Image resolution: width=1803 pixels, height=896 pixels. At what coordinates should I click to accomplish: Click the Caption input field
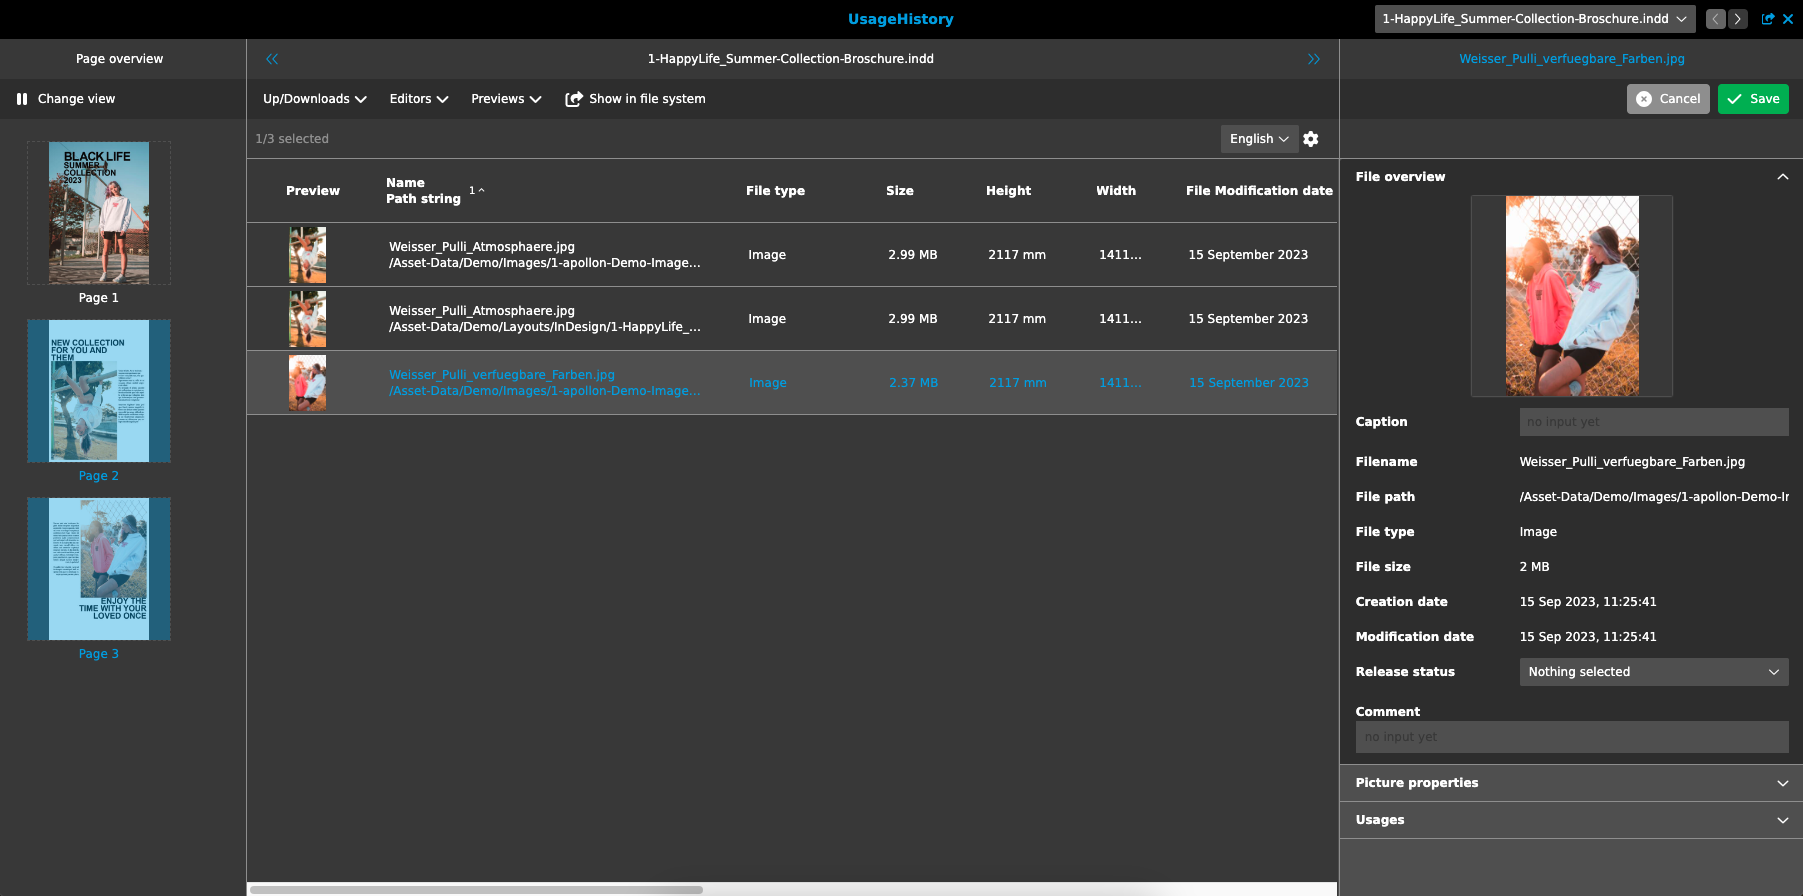(1653, 422)
